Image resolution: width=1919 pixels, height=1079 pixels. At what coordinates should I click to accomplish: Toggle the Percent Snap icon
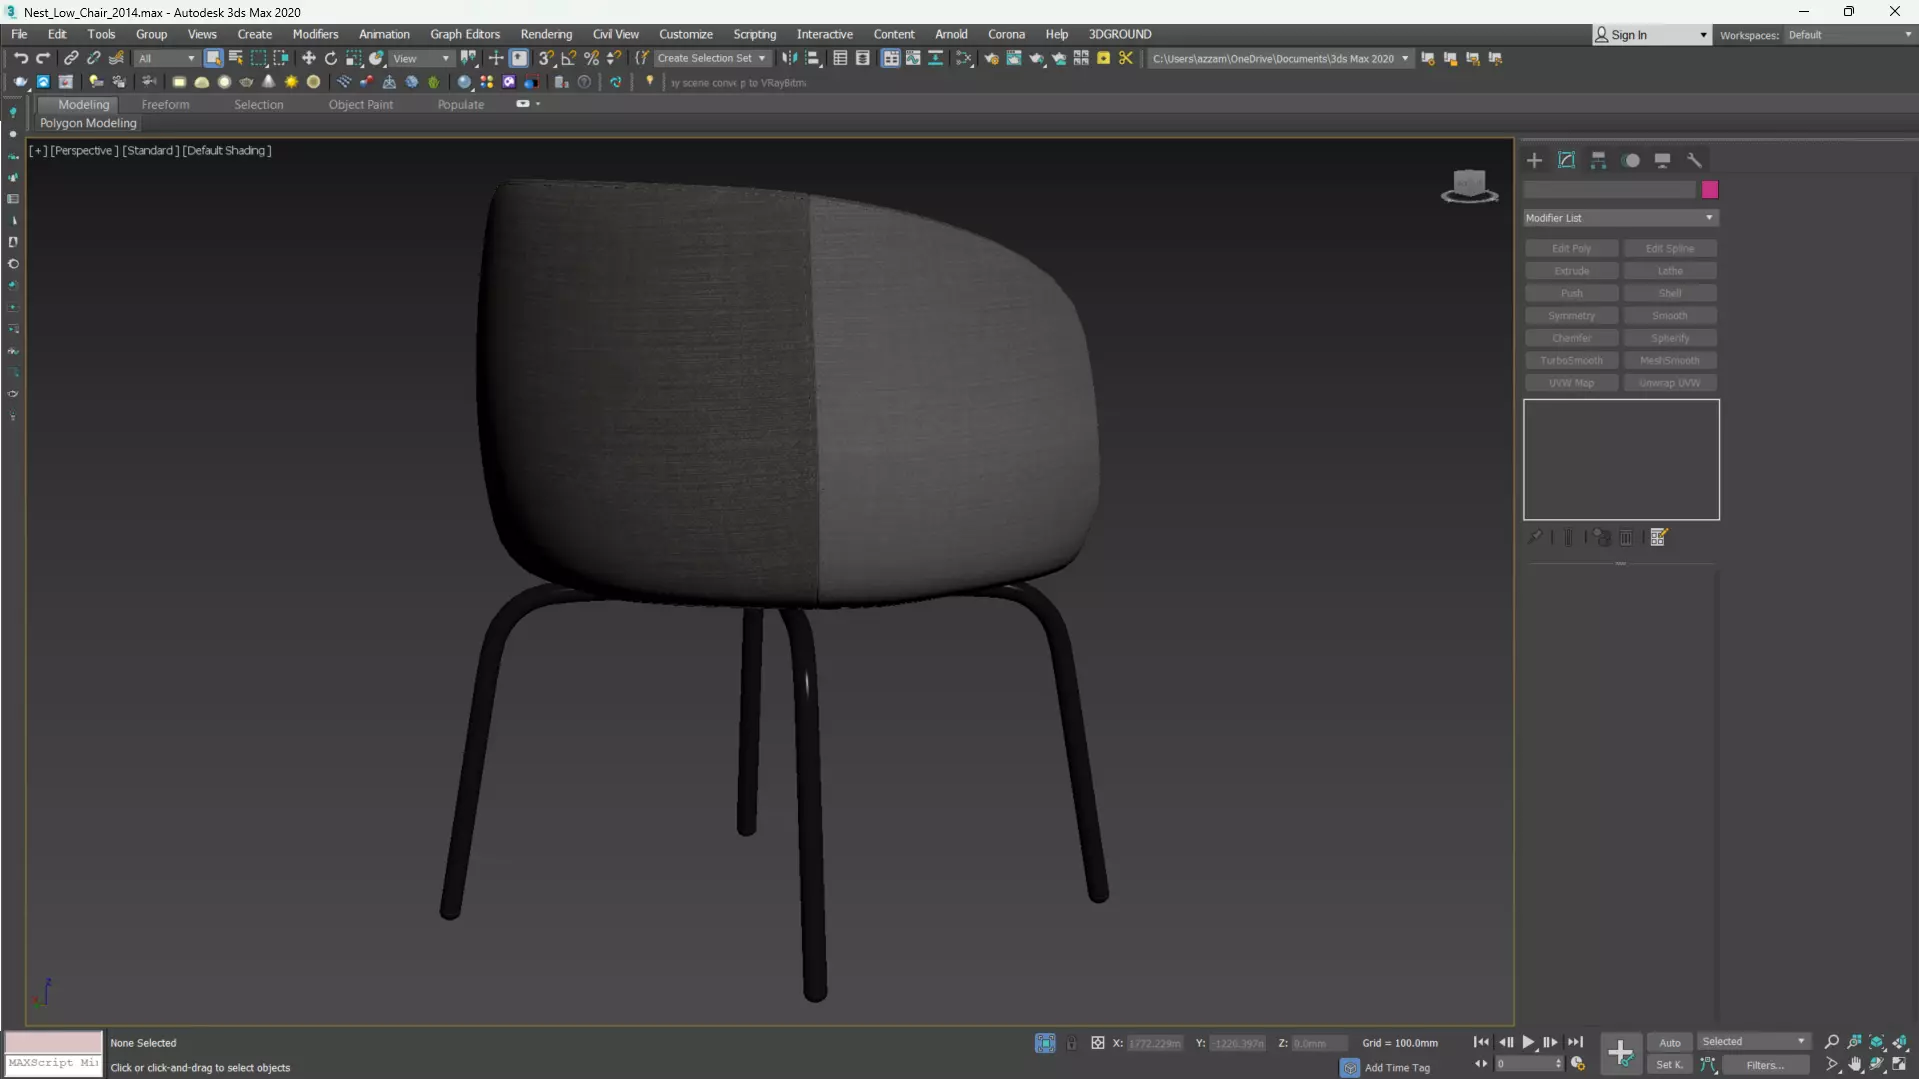591,58
